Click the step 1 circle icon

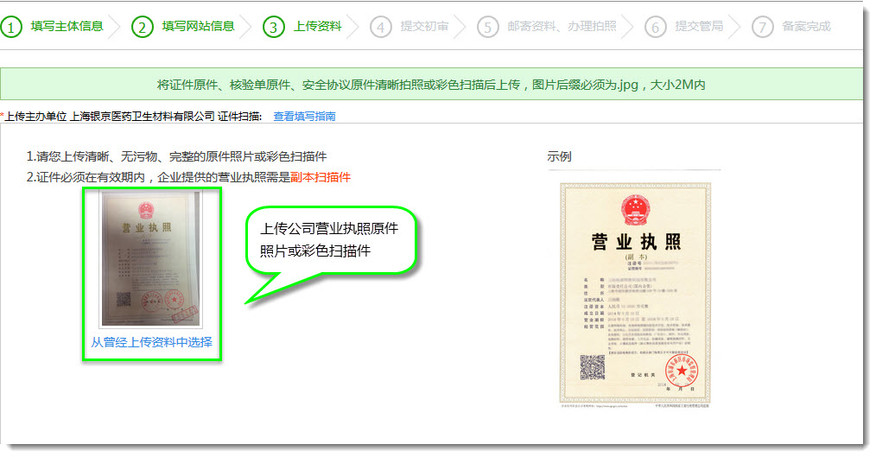point(12,27)
